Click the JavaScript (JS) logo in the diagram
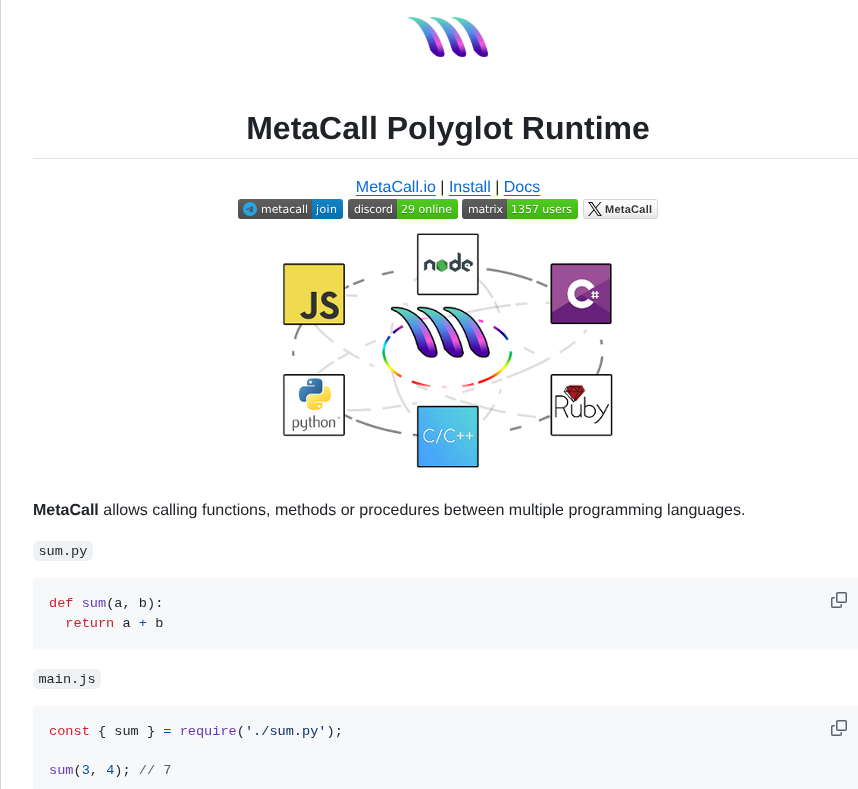 pyautogui.click(x=314, y=293)
